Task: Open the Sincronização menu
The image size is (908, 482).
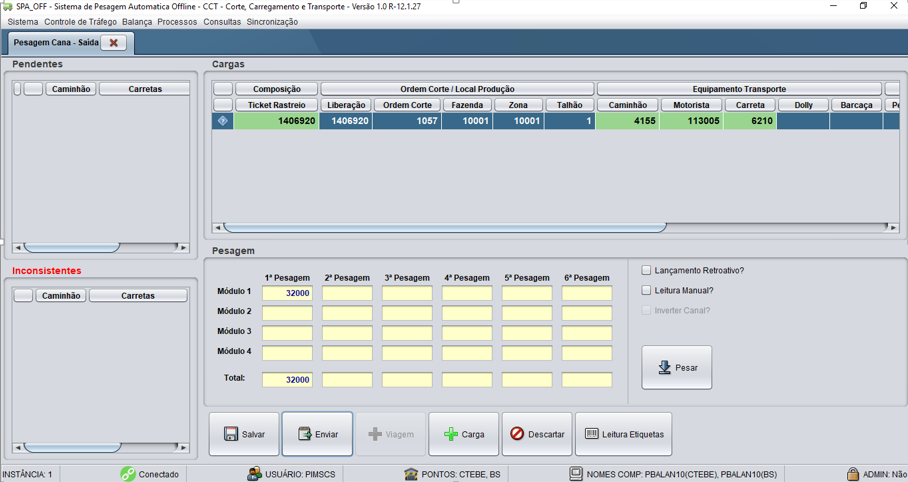Action: [272, 21]
